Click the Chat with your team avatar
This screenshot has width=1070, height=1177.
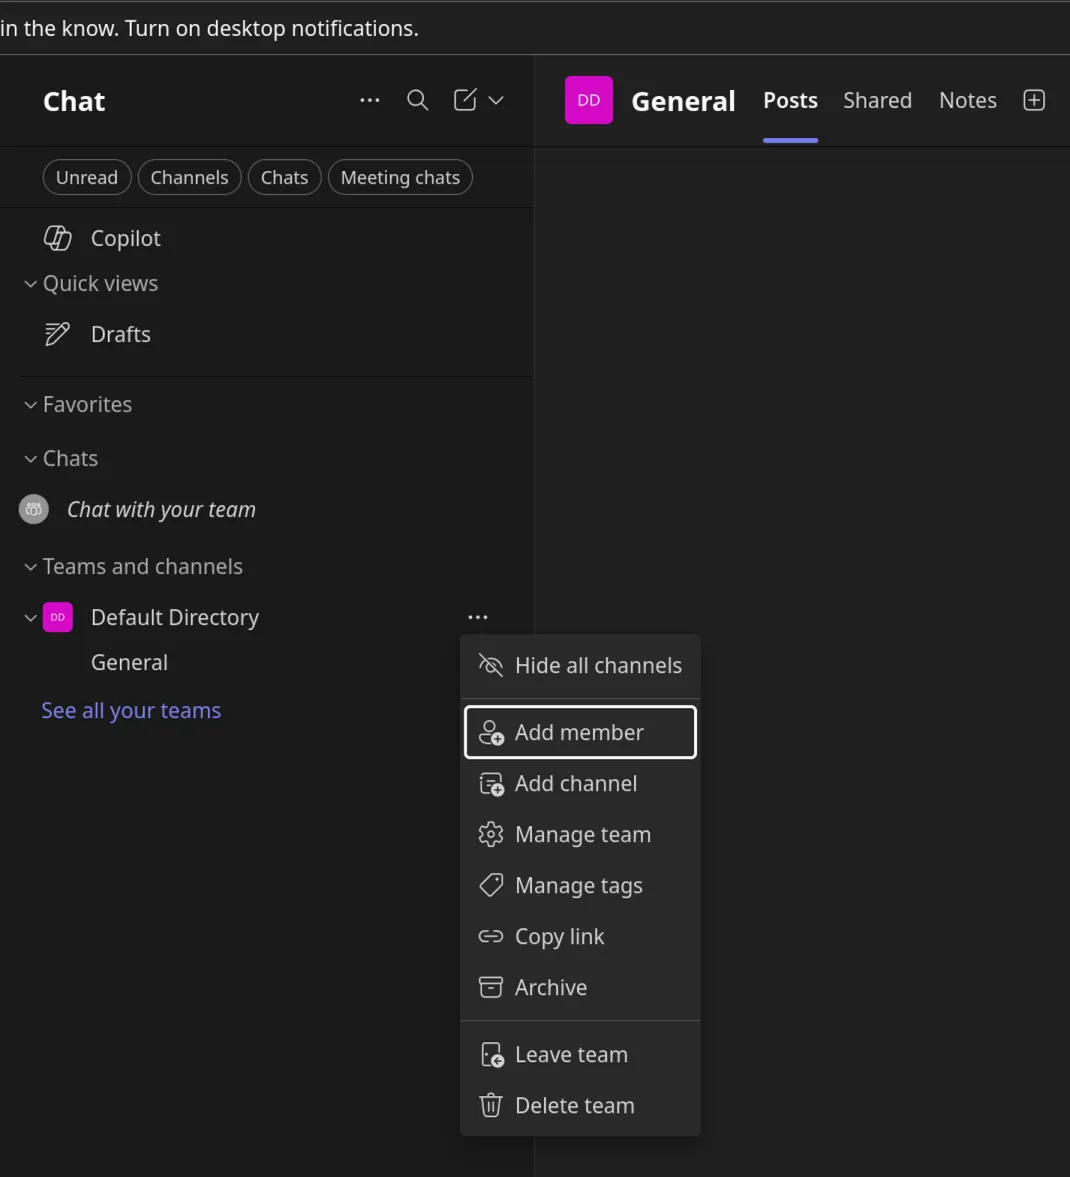[x=34, y=509]
